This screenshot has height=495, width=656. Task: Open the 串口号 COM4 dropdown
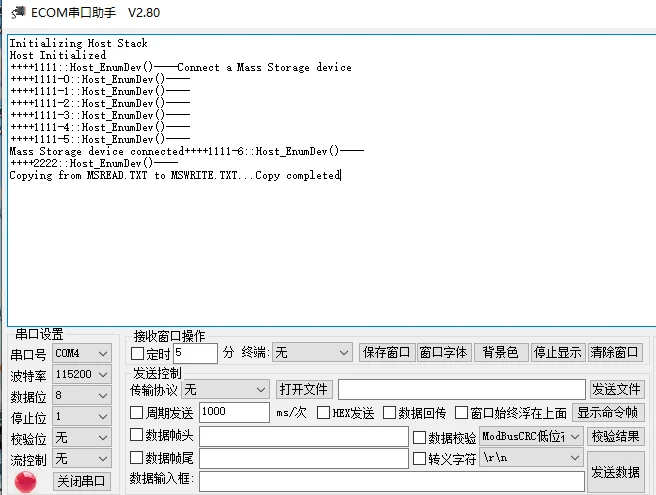point(82,354)
